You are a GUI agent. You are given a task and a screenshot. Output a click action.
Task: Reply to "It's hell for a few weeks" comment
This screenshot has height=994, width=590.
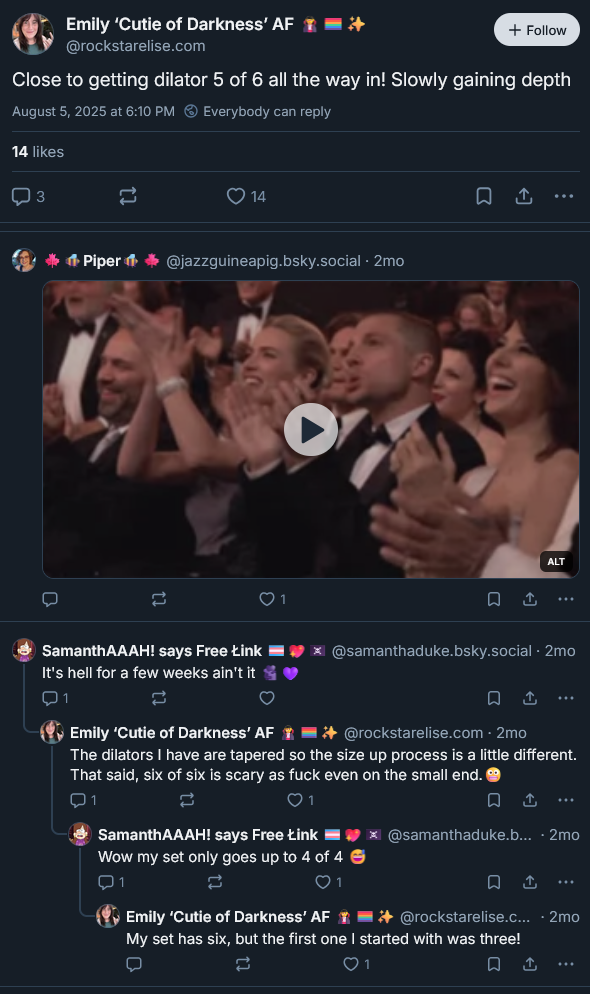(55, 698)
